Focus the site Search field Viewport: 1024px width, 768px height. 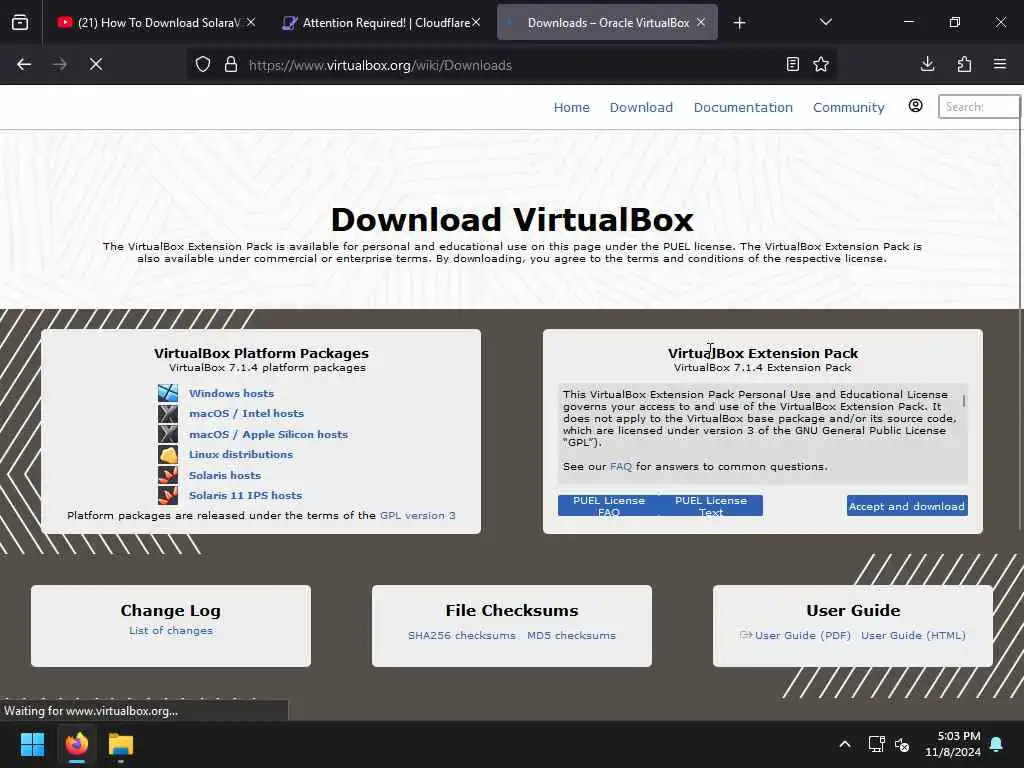978,106
